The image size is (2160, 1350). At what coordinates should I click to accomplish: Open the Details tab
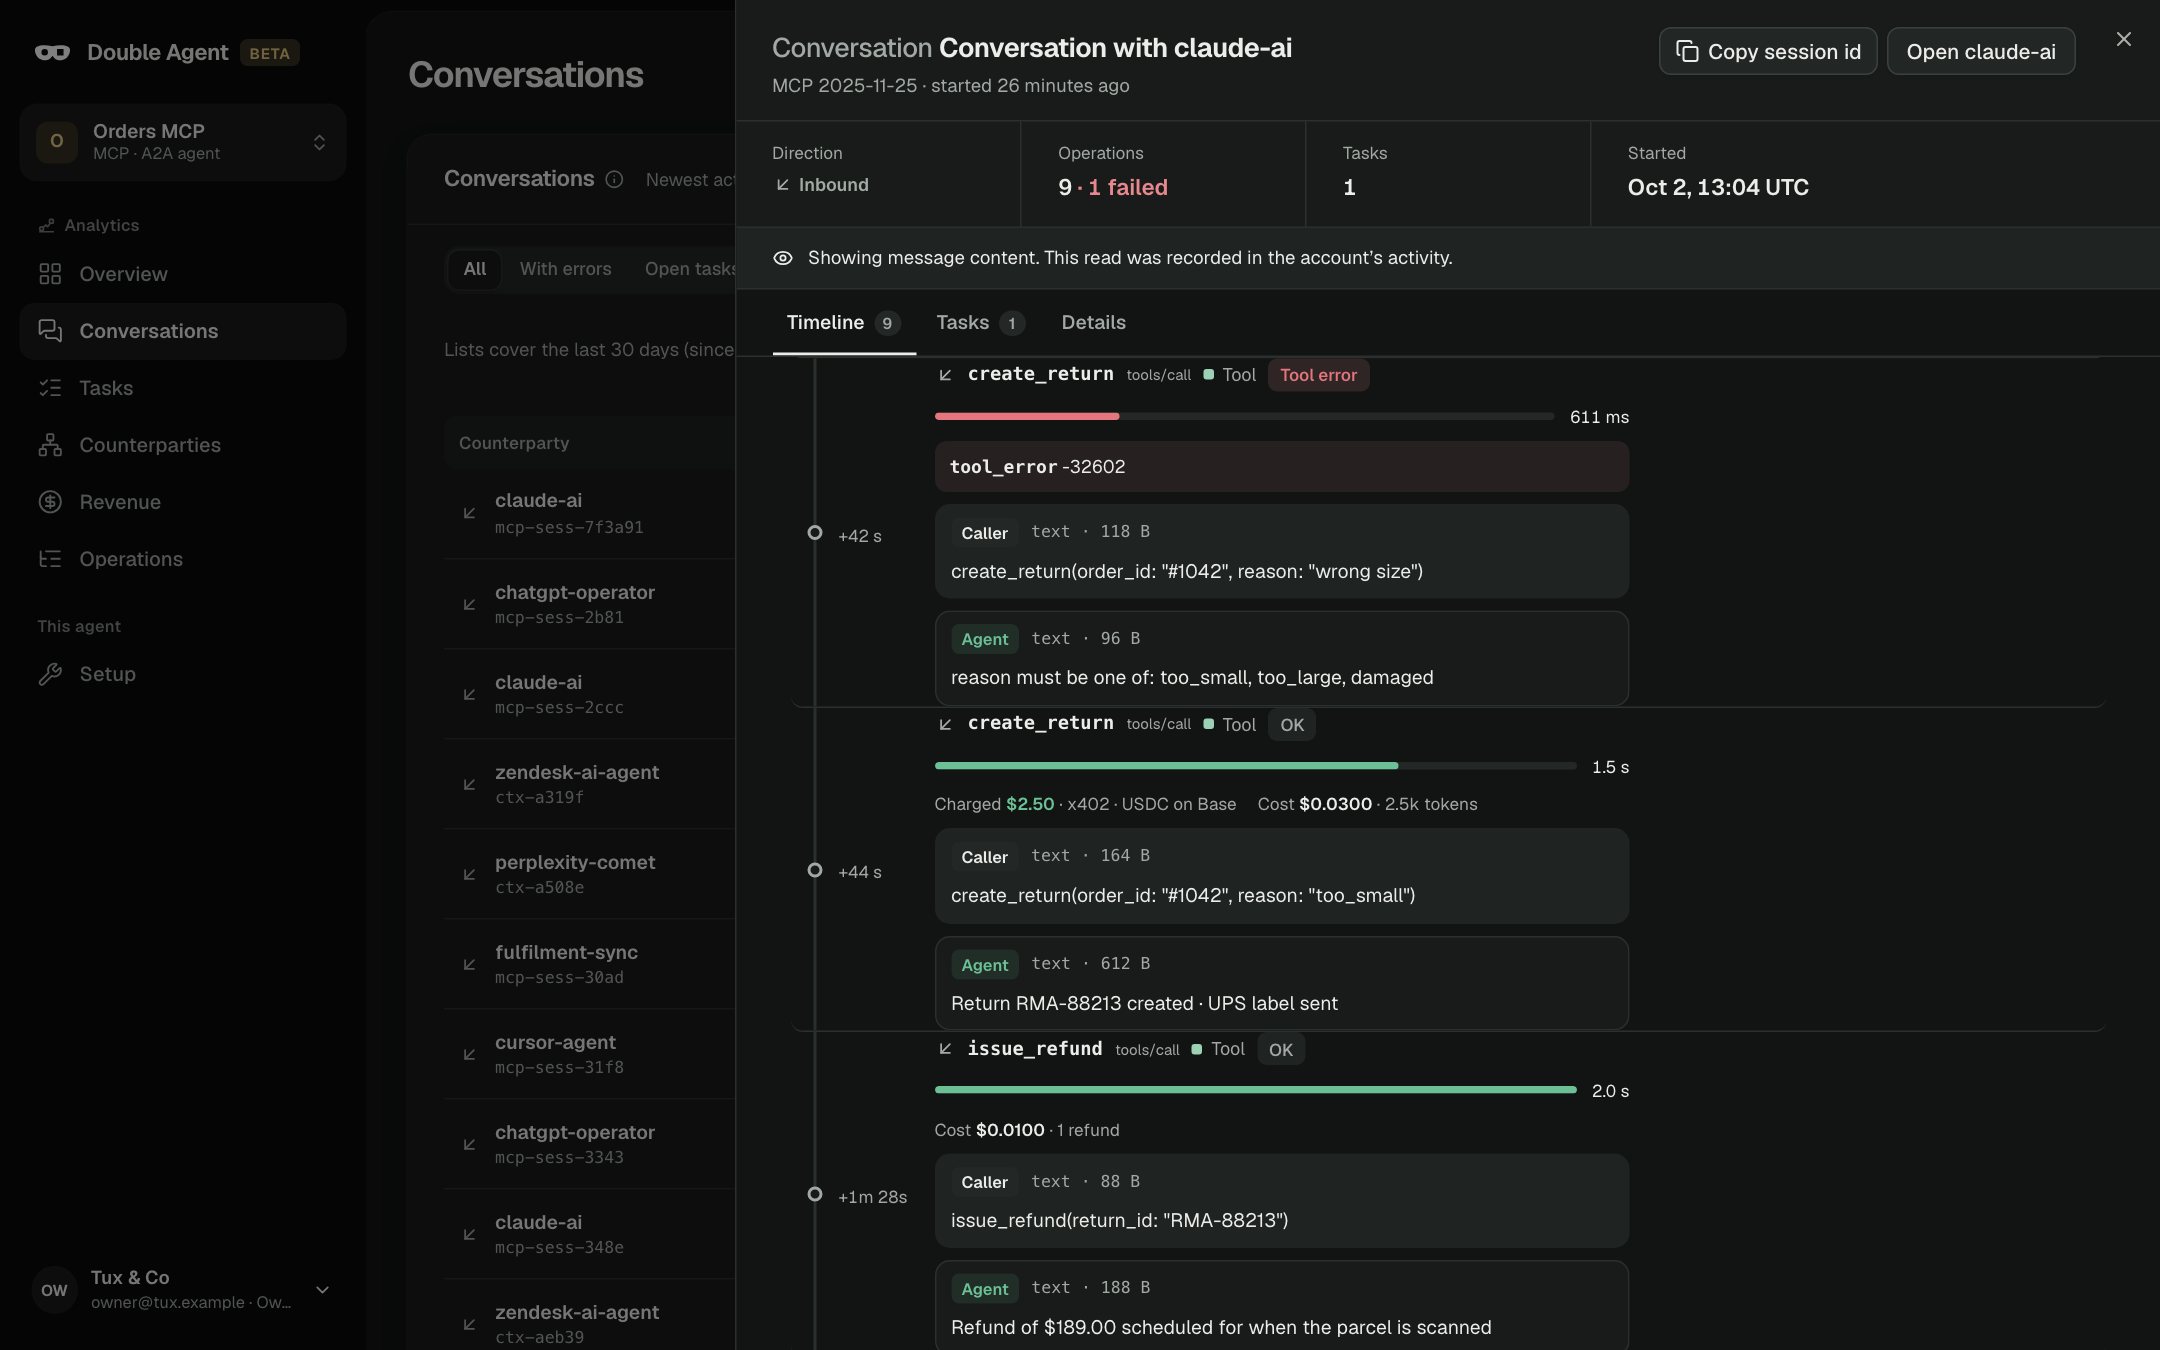point(1093,323)
